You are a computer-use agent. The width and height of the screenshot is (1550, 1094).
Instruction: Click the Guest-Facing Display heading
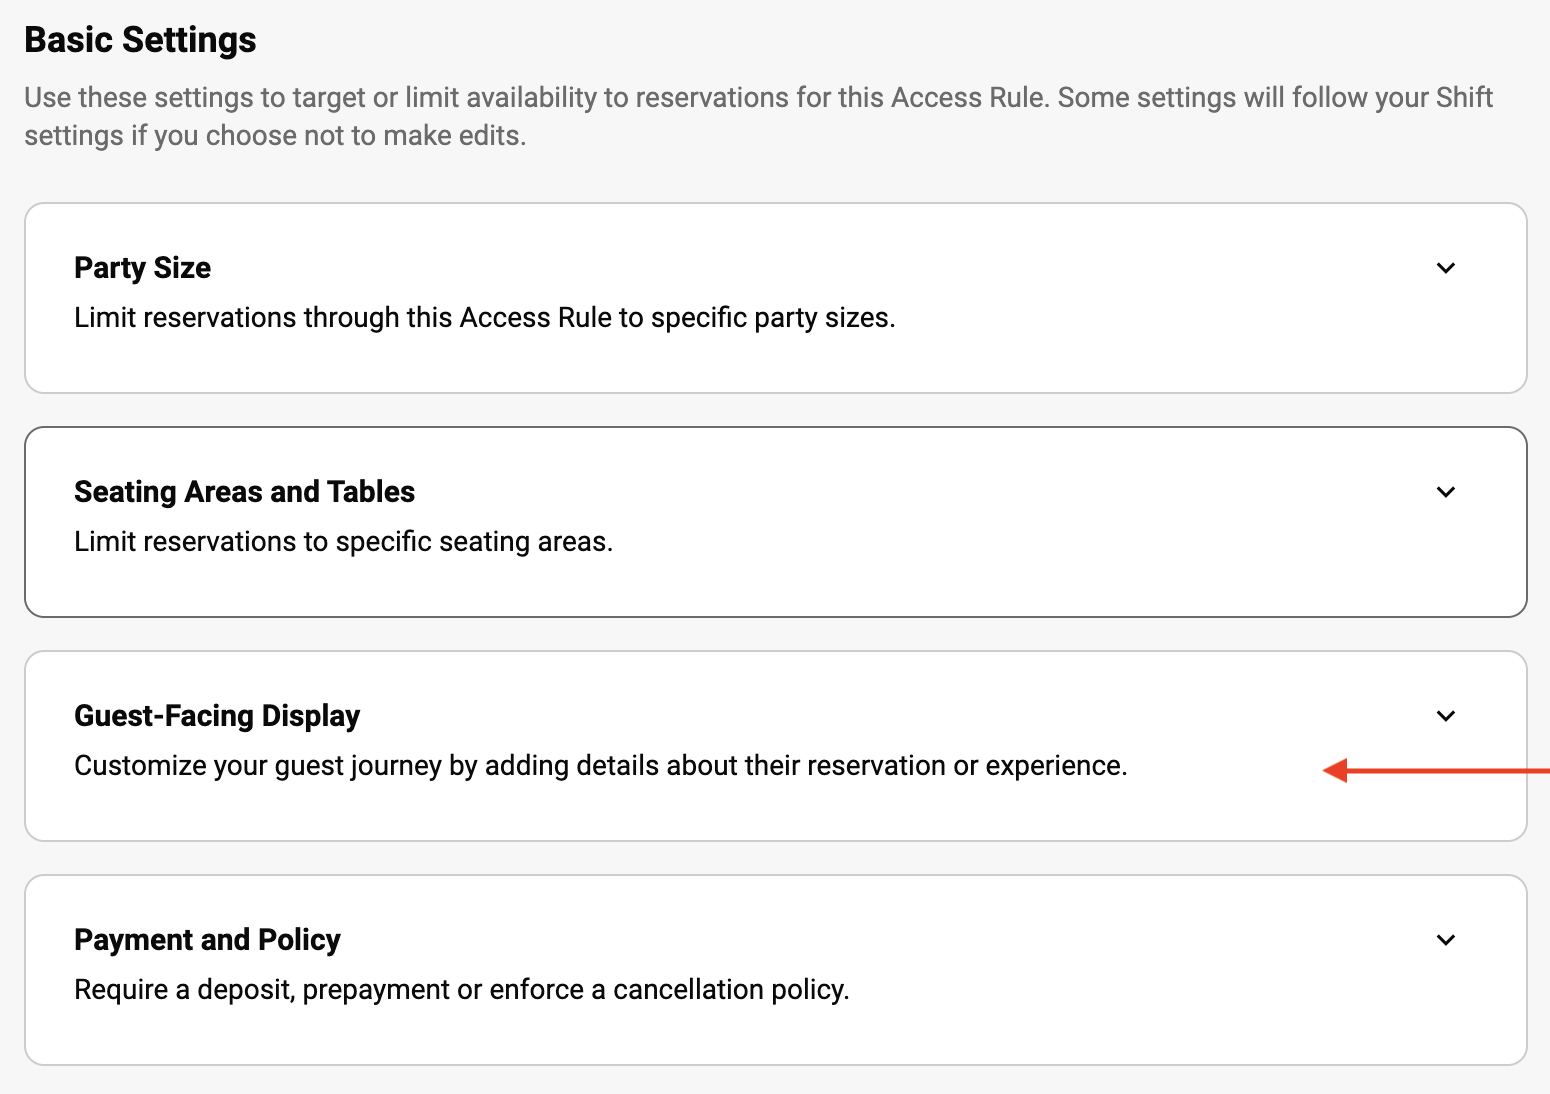coord(217,716)
